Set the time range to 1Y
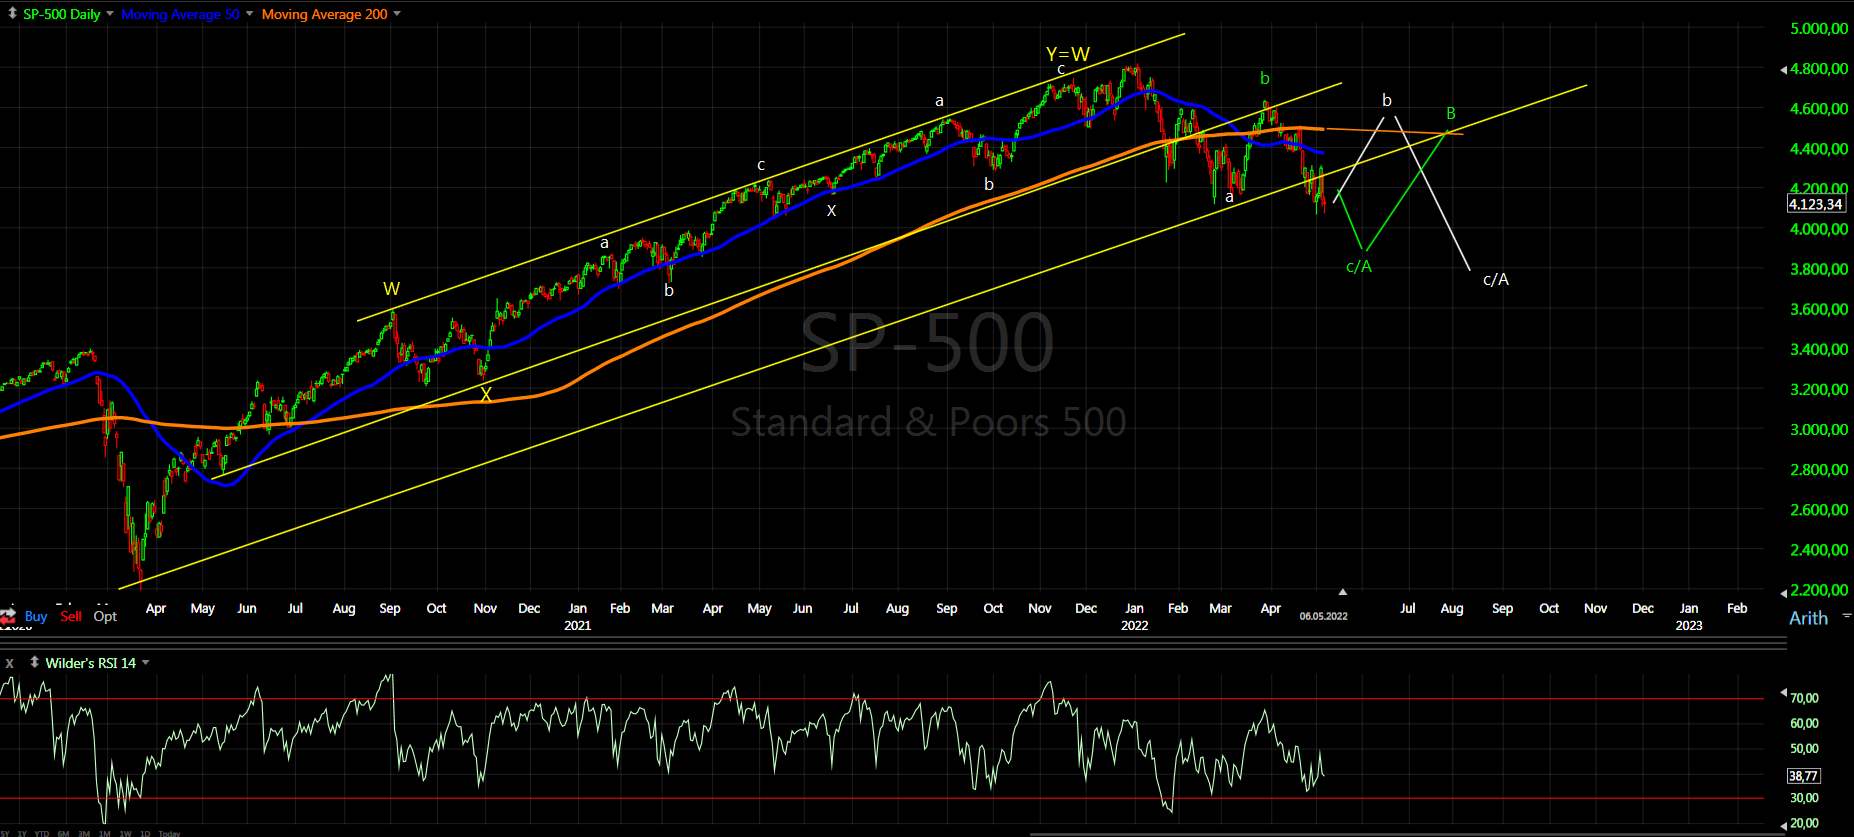Image resolution: width=1854 pixels, height=837 pixels. point(22,833)
